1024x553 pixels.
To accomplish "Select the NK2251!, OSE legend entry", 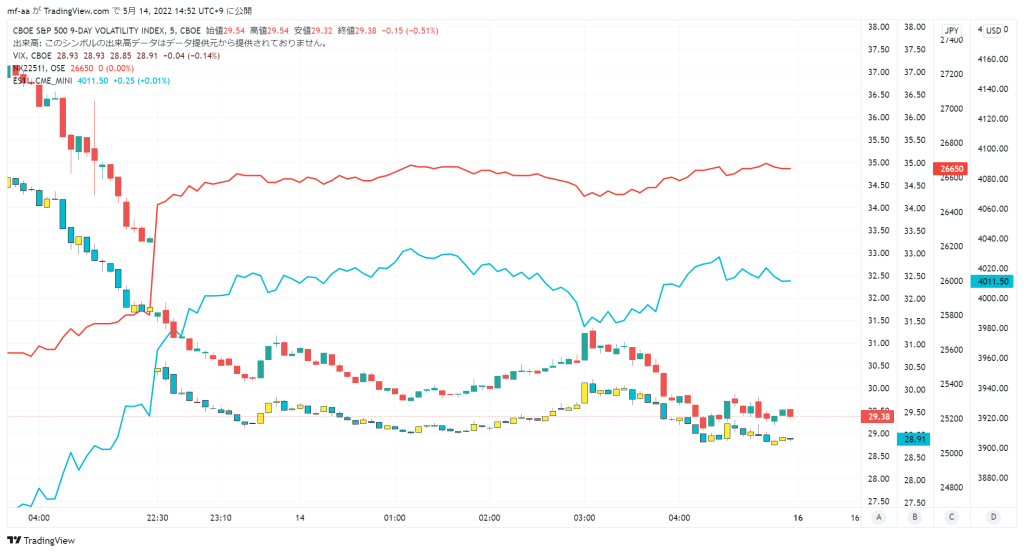I will click(x=39, y=69).
